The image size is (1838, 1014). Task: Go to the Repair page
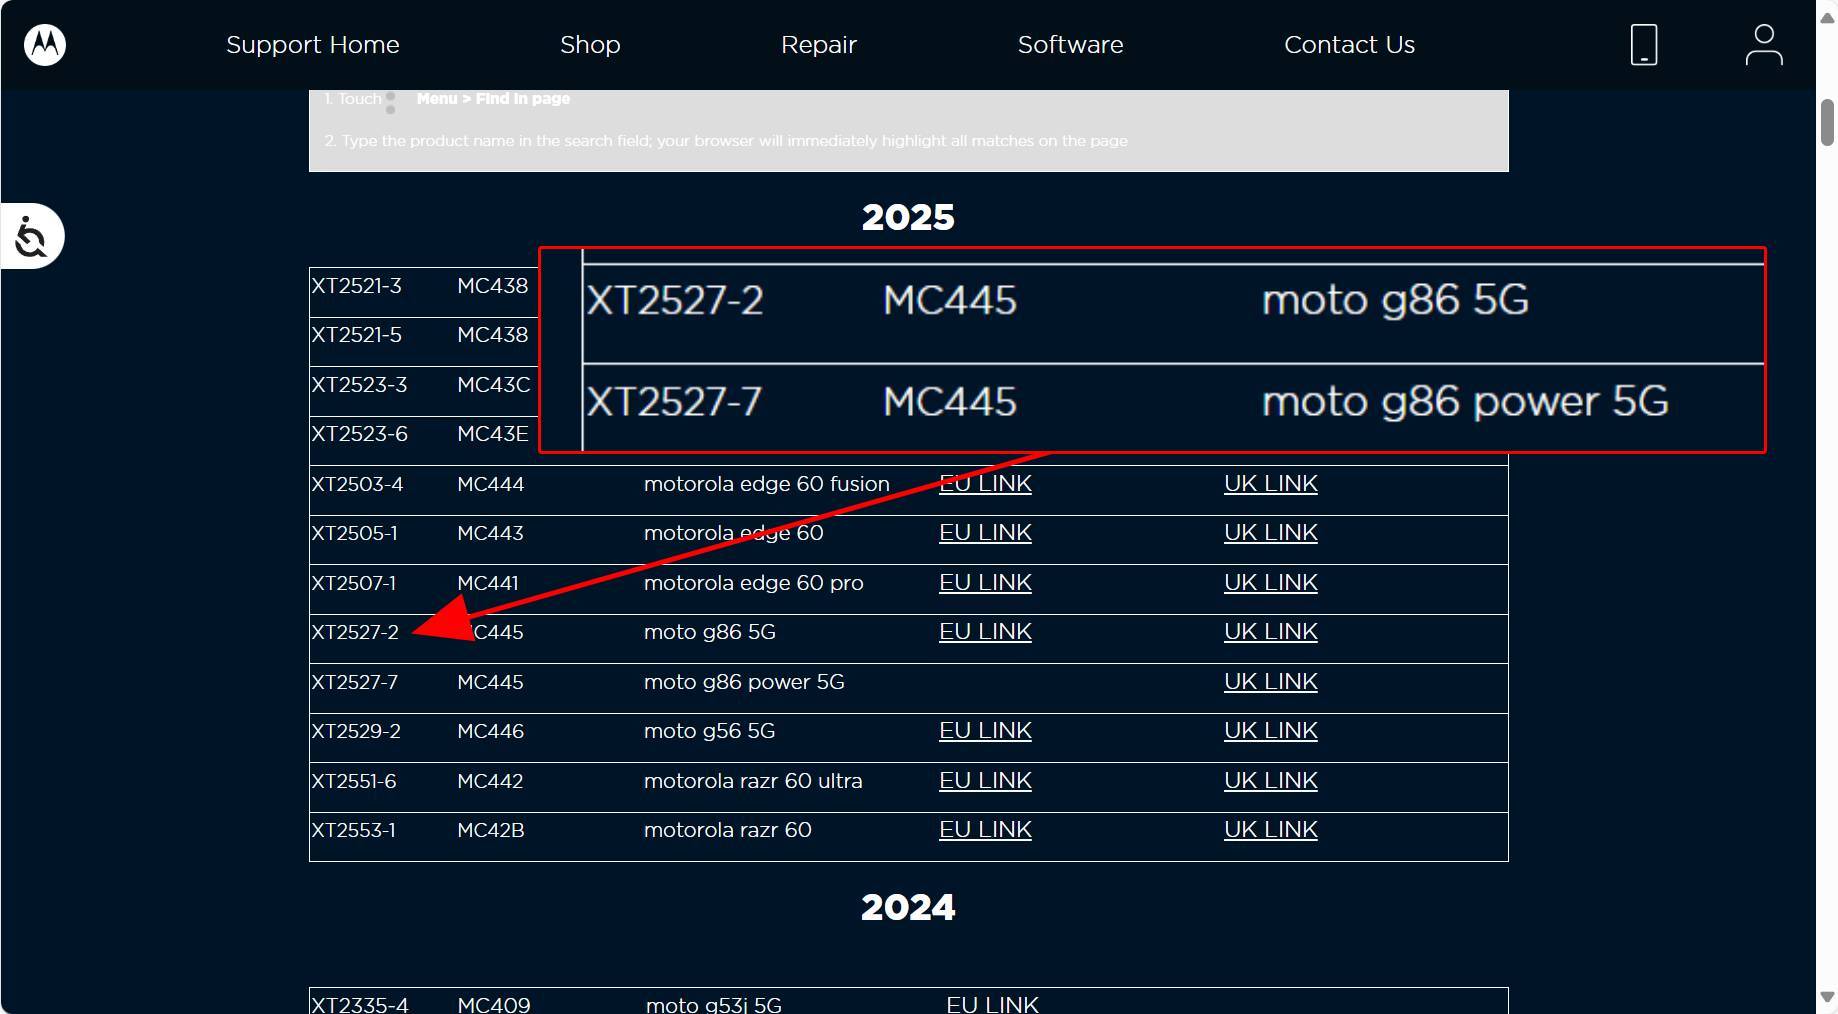point(819,45)
